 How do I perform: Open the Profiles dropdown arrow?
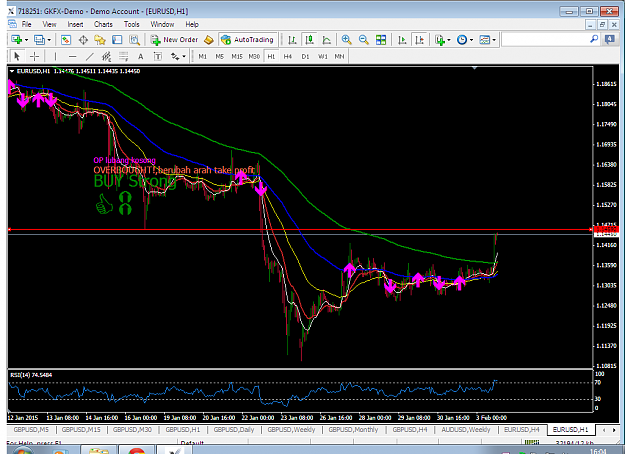point(49,40)
